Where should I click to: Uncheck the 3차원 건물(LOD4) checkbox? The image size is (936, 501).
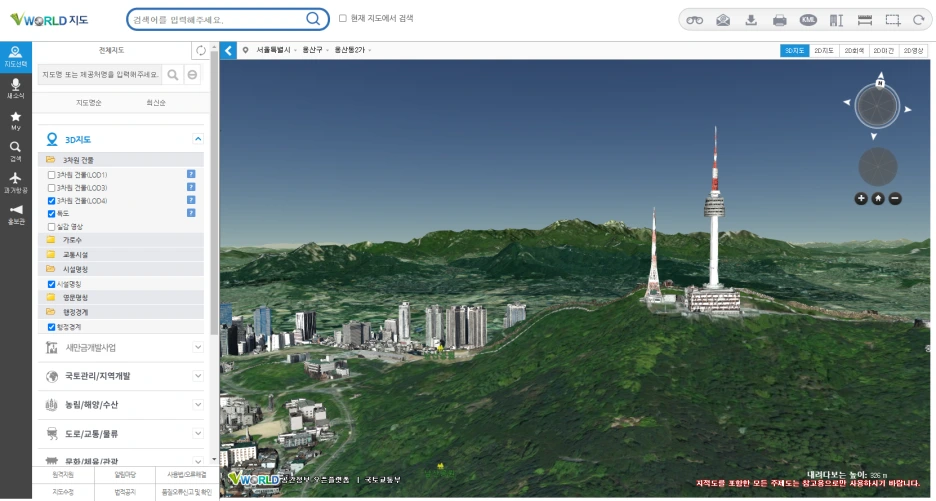click(x=51, y=201)
